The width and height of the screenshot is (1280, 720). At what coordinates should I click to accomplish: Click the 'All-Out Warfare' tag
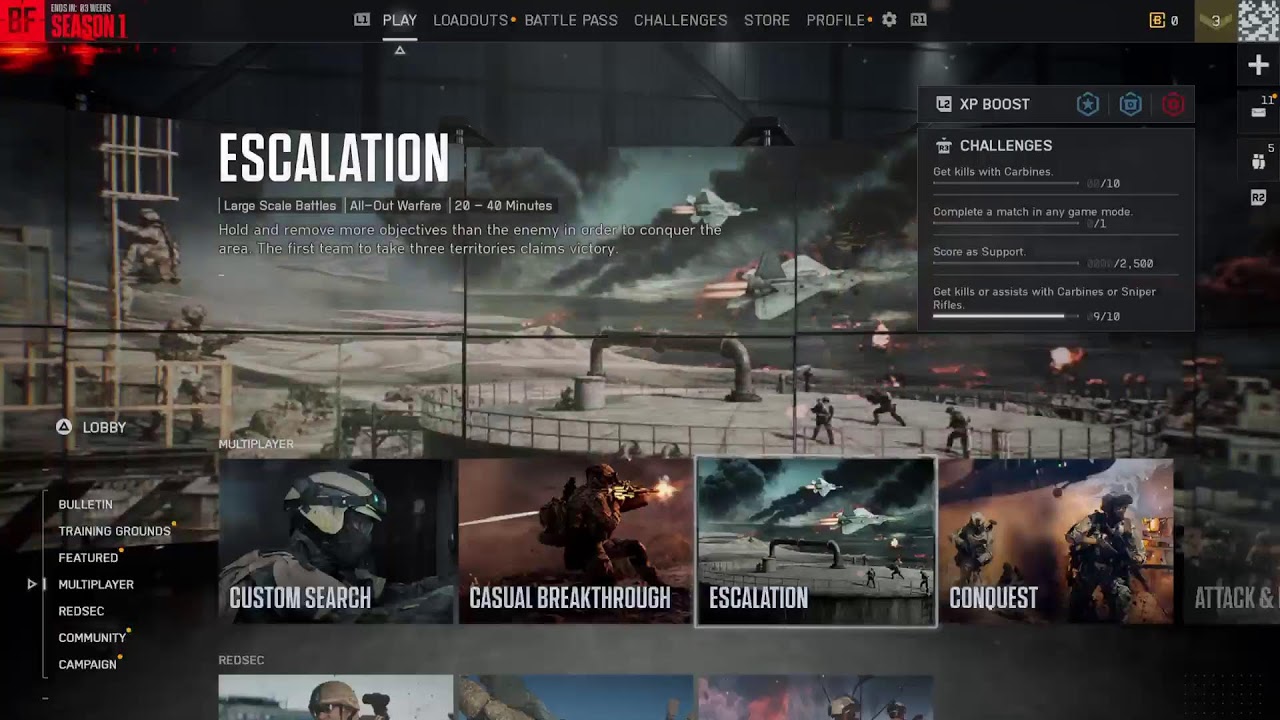click(x=395, y=206)
